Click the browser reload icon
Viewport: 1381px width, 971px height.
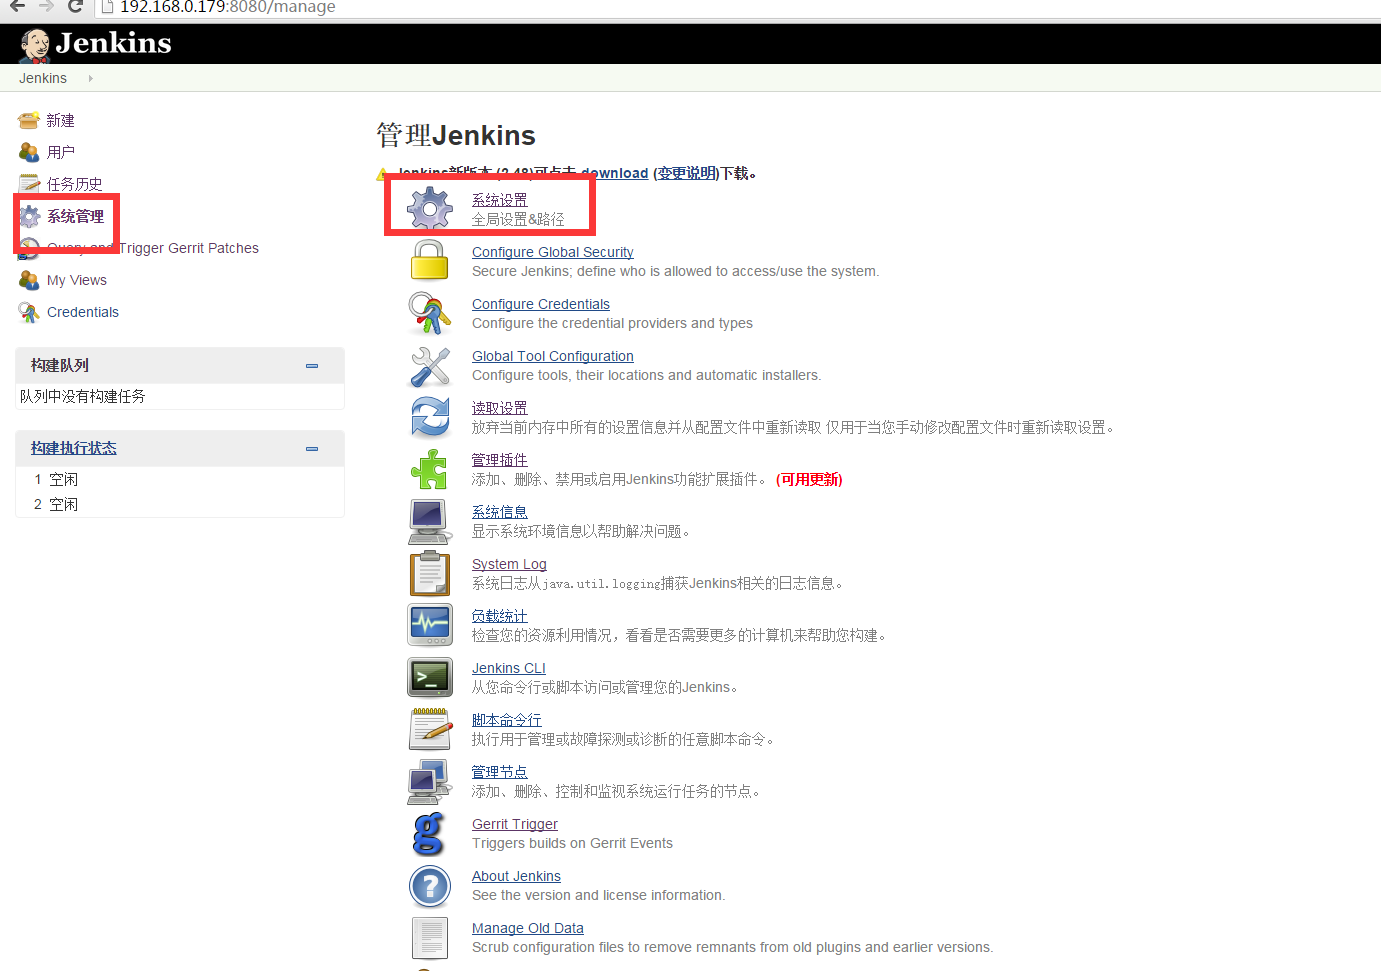pos(75,7)
